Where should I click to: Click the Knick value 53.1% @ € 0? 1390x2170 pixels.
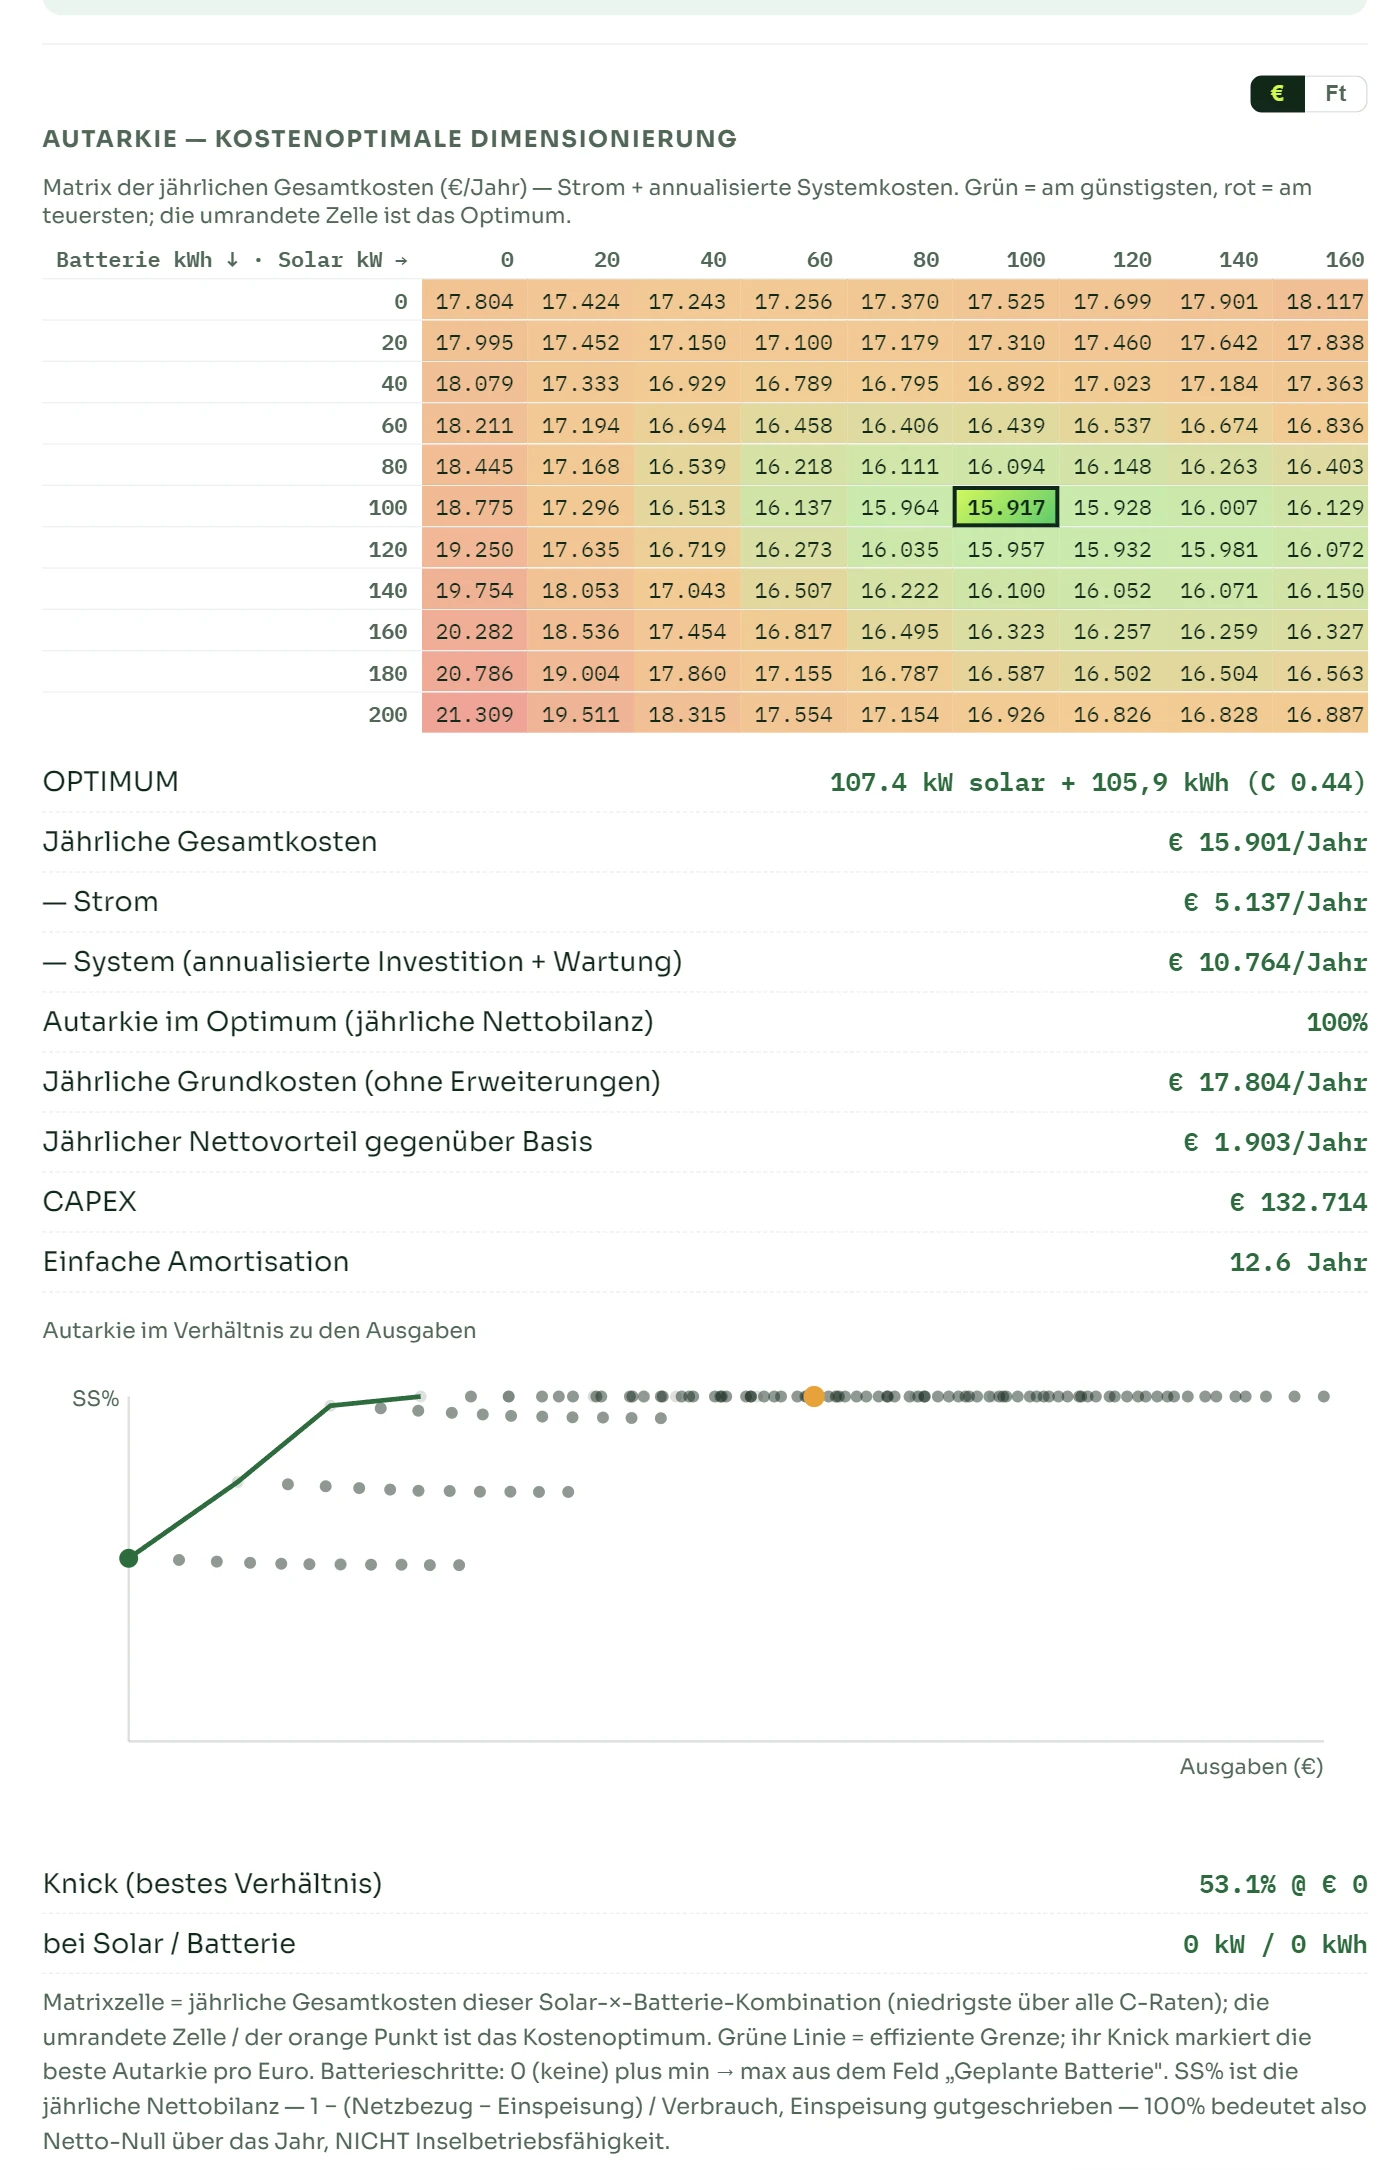pyautogui.click(x=1283, y=1884)
